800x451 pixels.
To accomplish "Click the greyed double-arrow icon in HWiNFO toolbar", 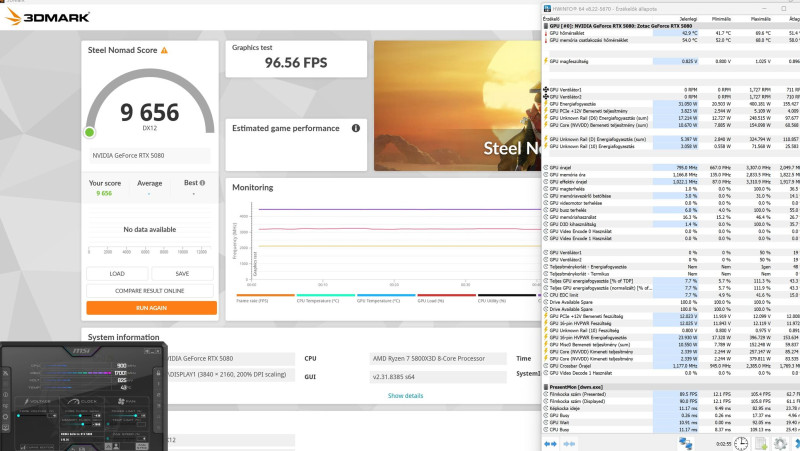I will coord(569,444).
